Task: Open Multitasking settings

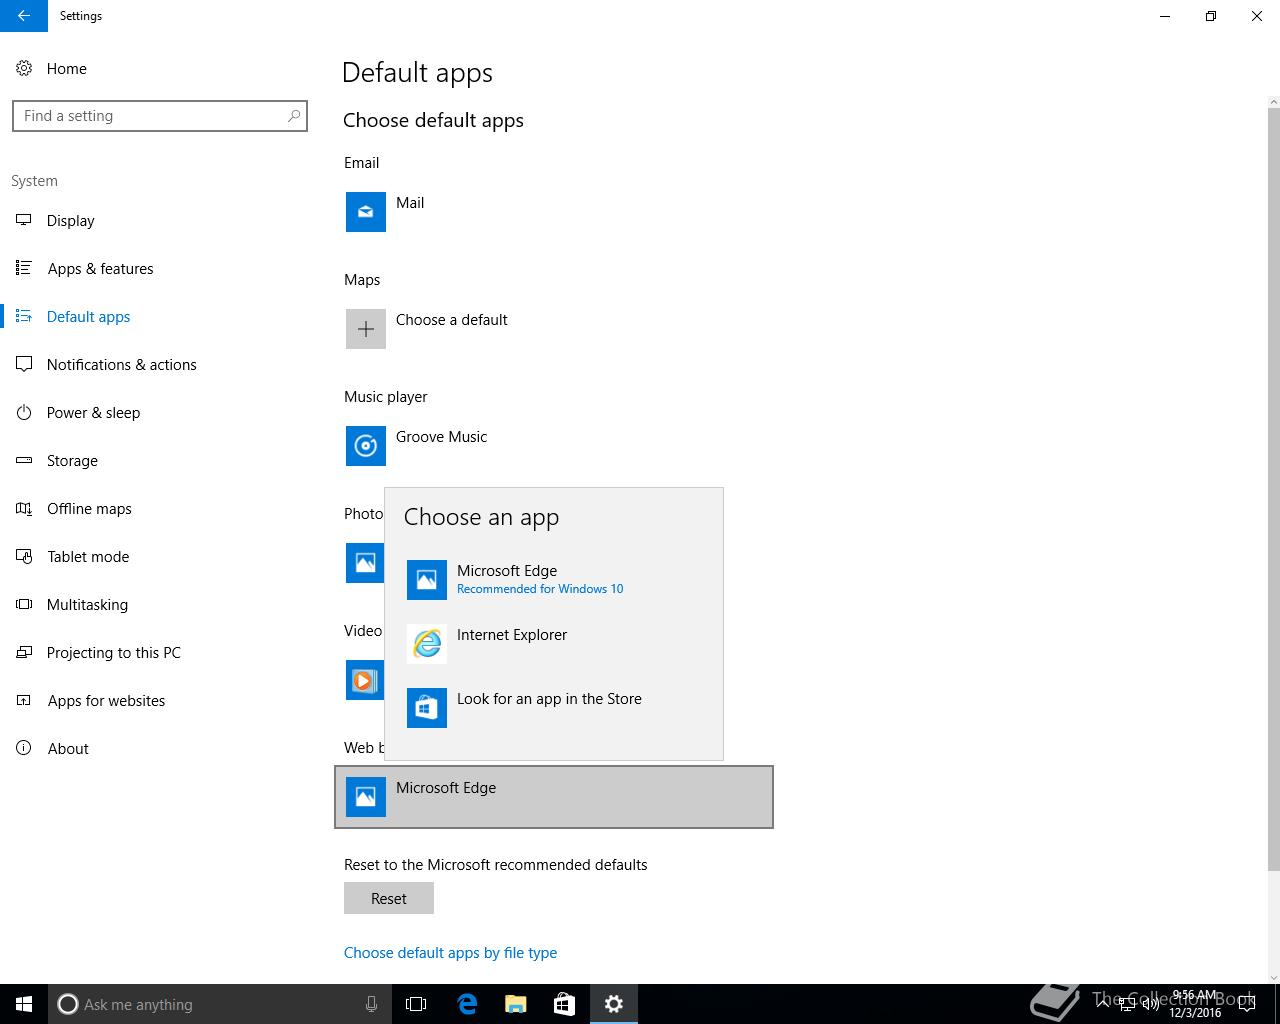Action: tap(87, 605)
